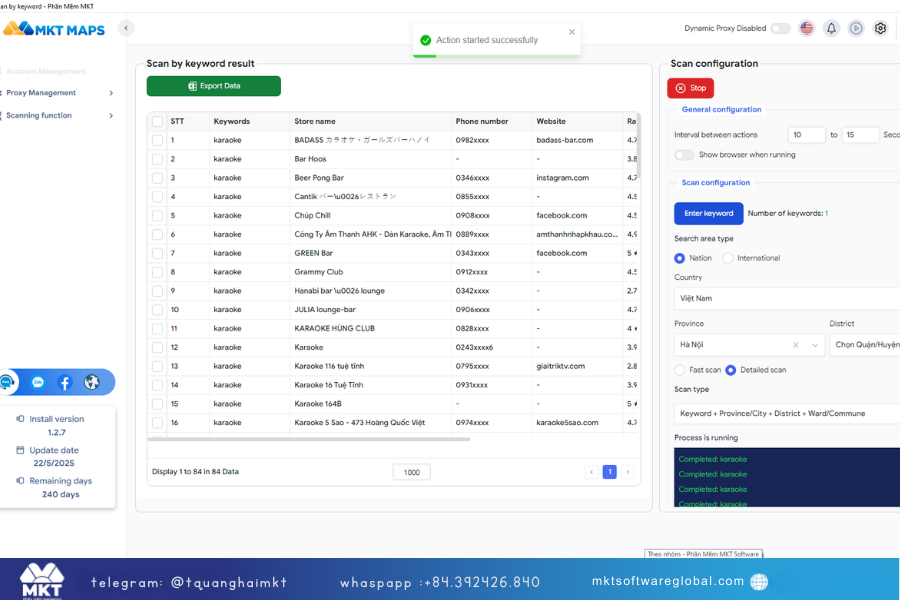Screen dimensions: 900x600
Task: Open the notification bell
Action: pos(831,28)
